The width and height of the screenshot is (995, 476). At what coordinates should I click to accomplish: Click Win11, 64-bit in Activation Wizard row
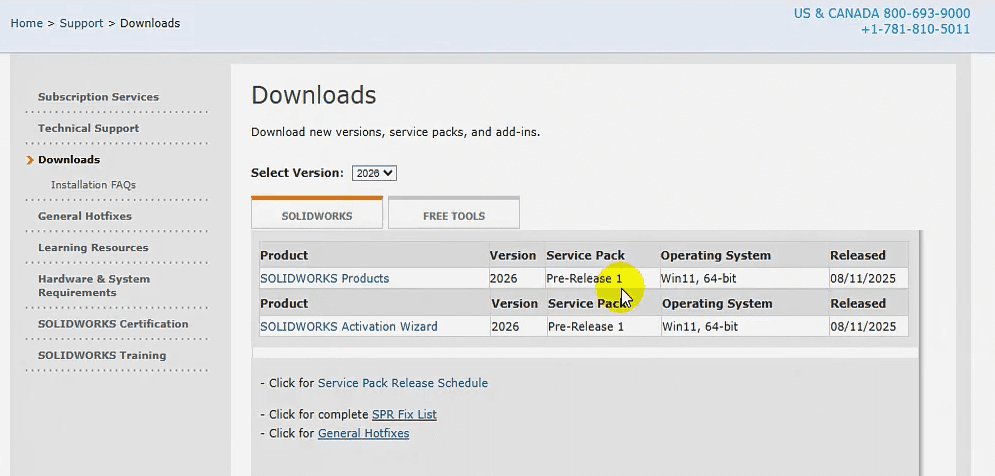700,326
